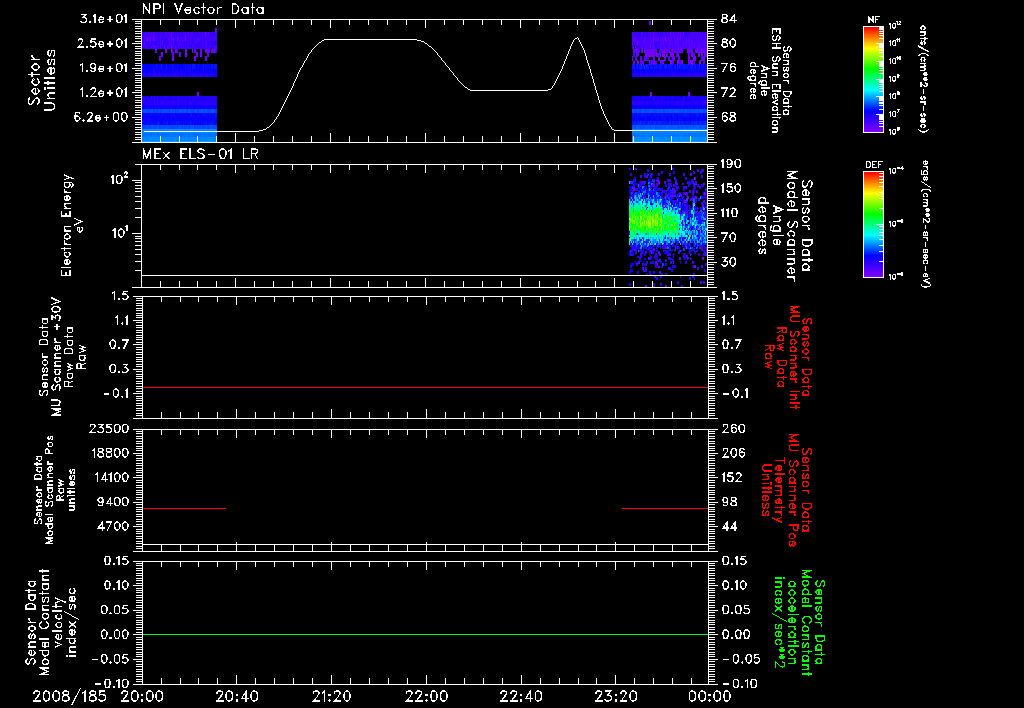This screenshot has height=708, width=1024.
Task: Click the '98' telemetry tick label
Action: [729, 502]
